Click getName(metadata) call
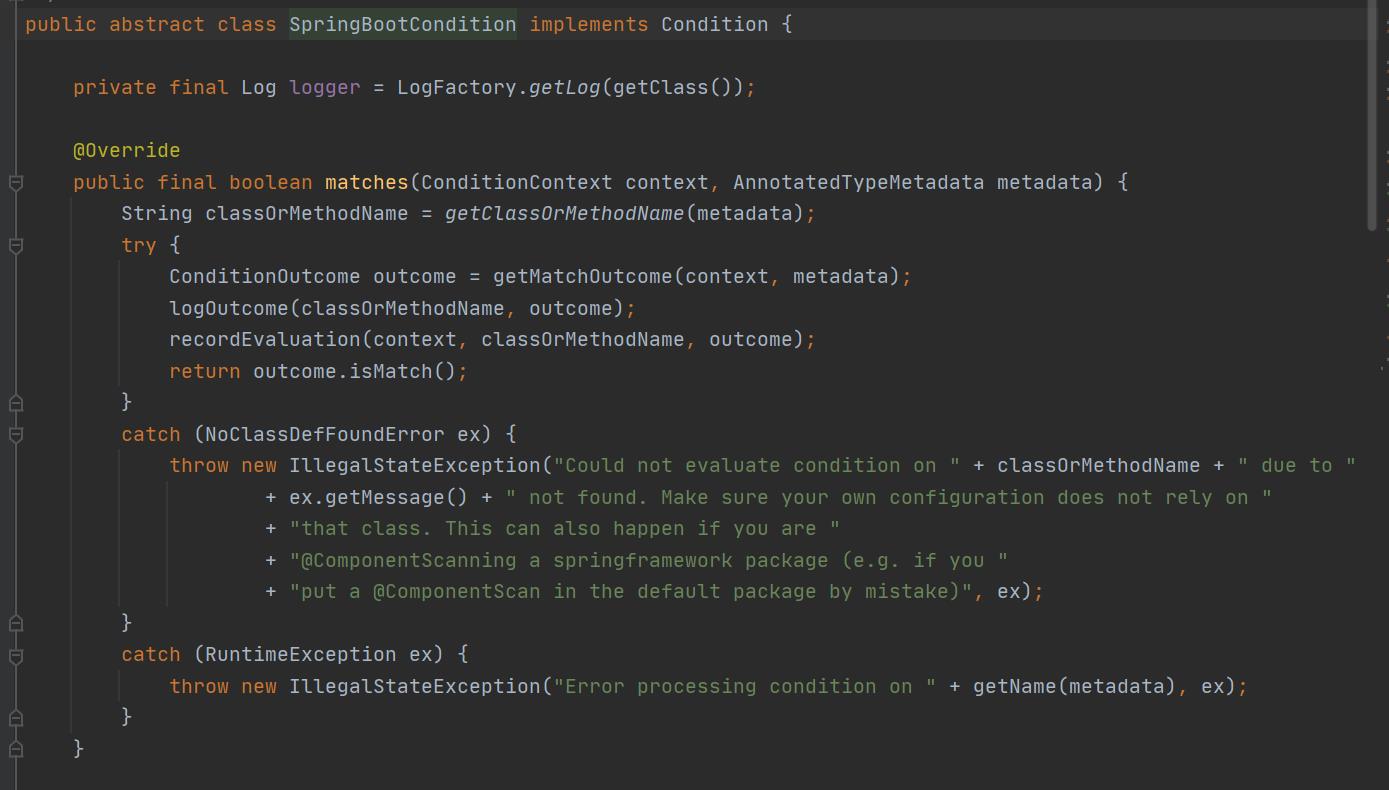Screen dimensions: 1389x790 [1075, 686]
